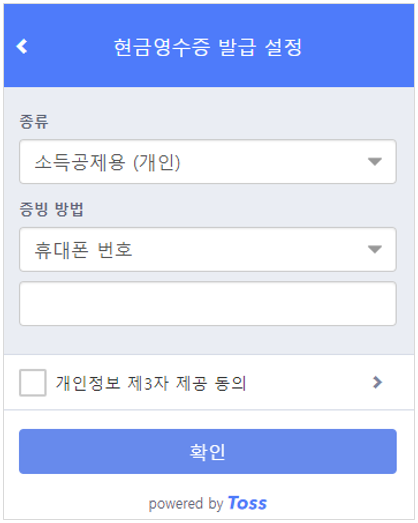The width and height of the screenshot is (418, 523).
Task: Click the 현금영수증 발급 설정 header title
Action: coord(208,47)
